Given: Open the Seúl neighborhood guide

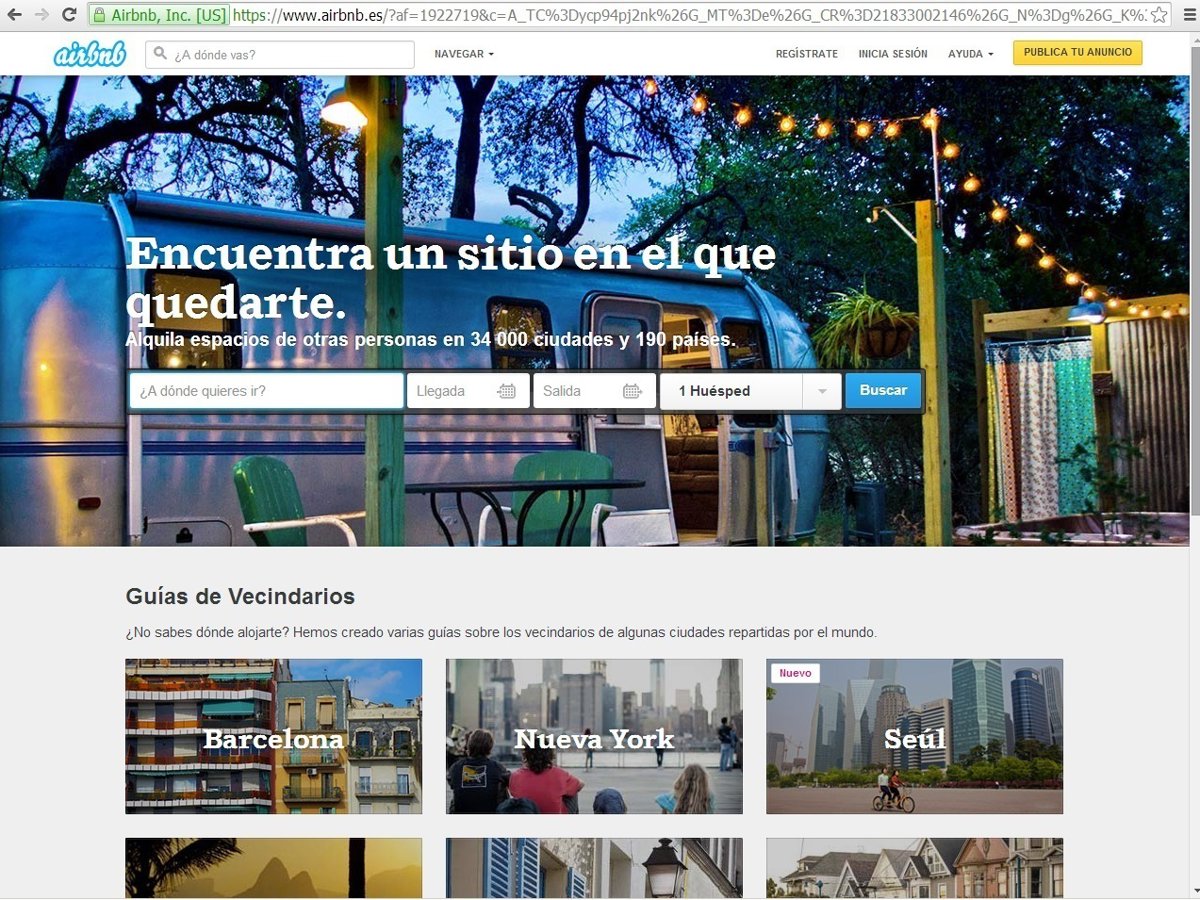Looking at the screenshot, I should click(x=914, y=736).
